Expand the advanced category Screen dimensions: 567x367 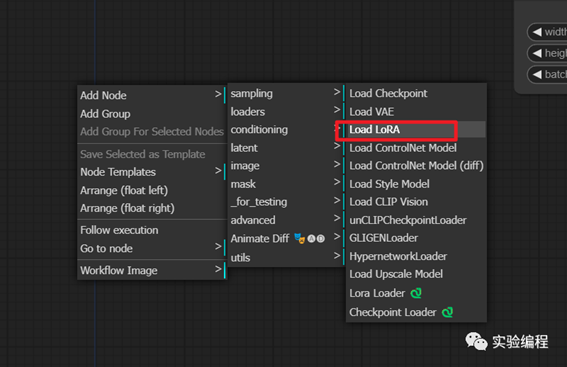pyautogui.click(x=286, y=220)
